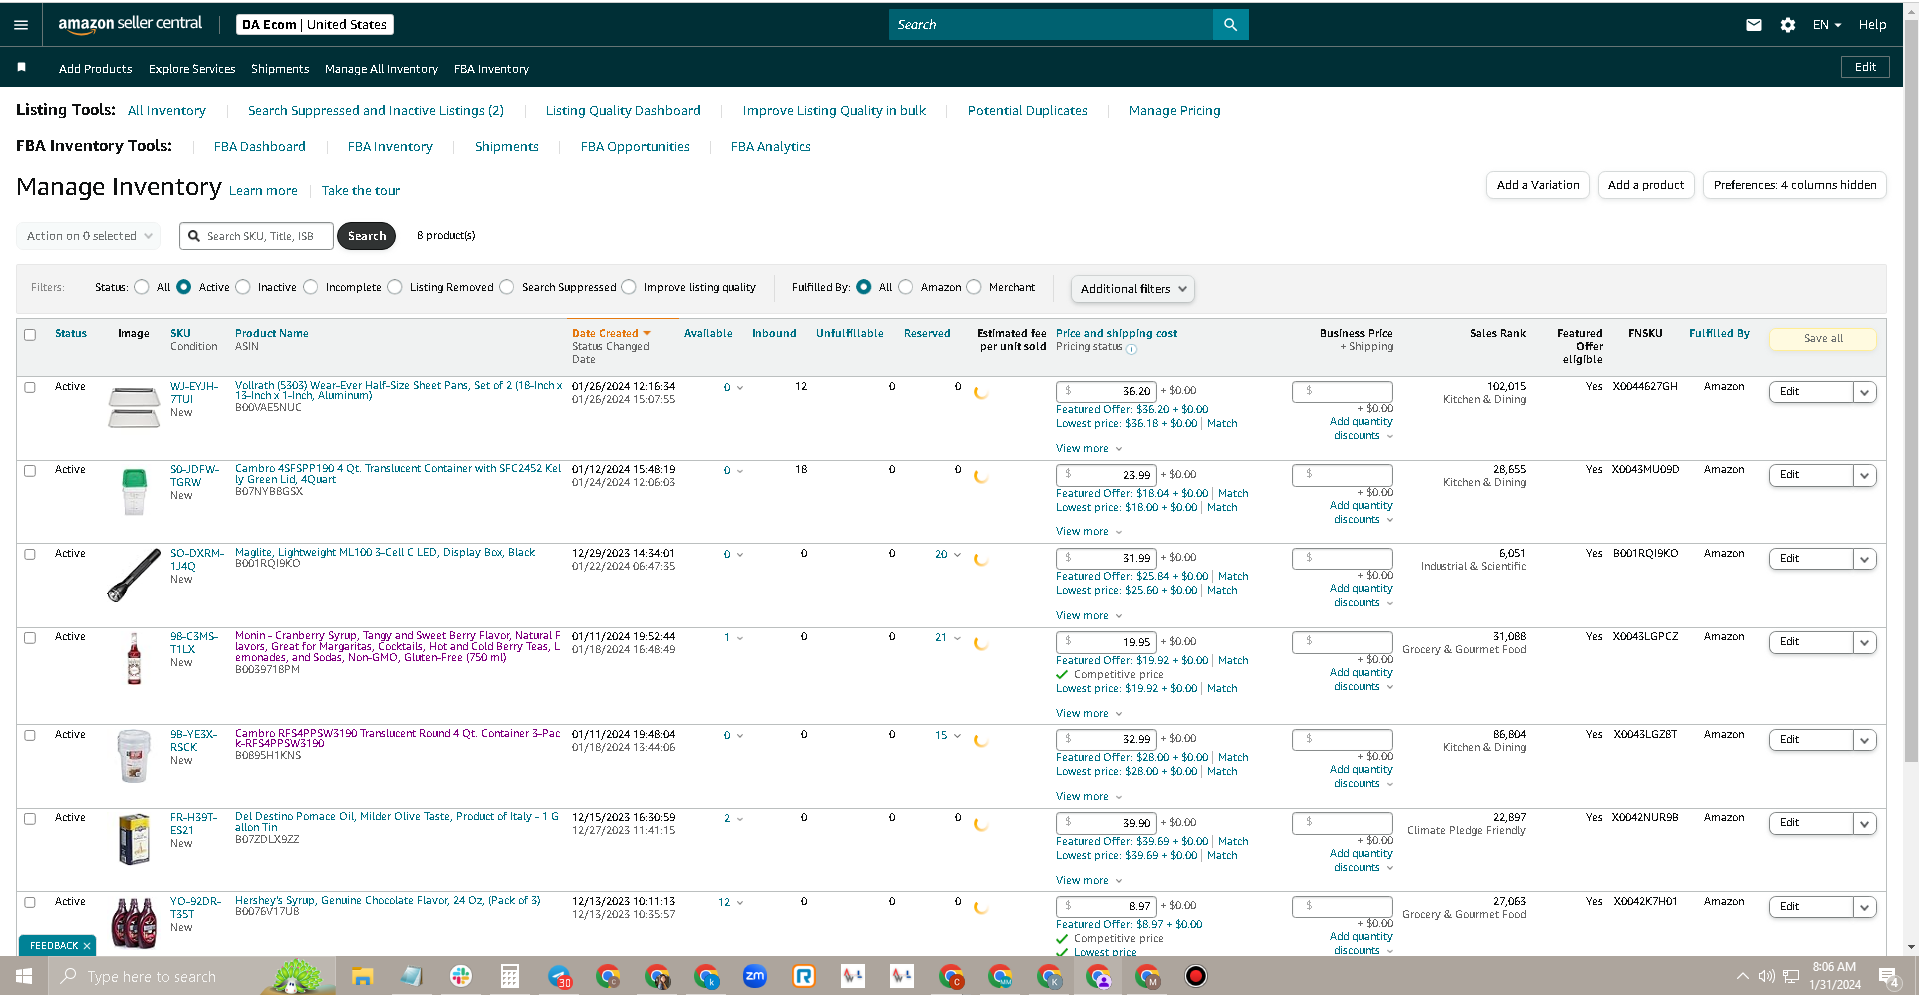
Task: Open Zoom from the taskbar
Action: click(755, 976)
